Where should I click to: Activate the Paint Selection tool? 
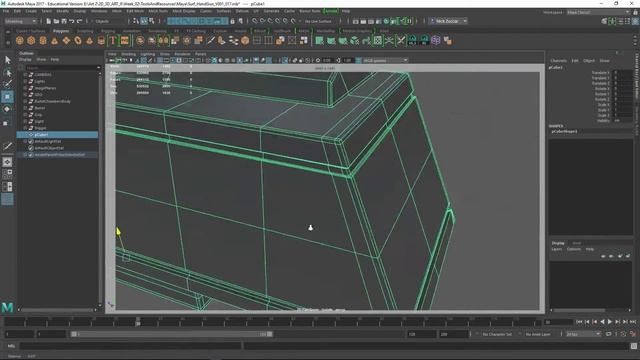(7, 84)
